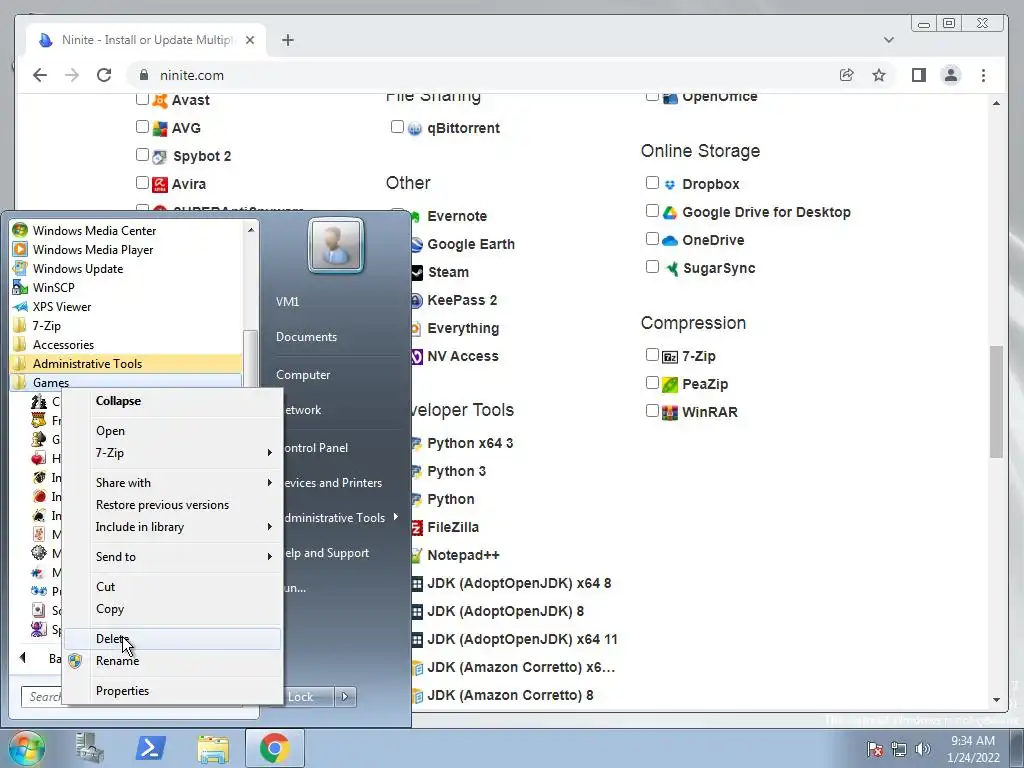
Task: Click the Action Center flag icon
Action: click(875, 749)
